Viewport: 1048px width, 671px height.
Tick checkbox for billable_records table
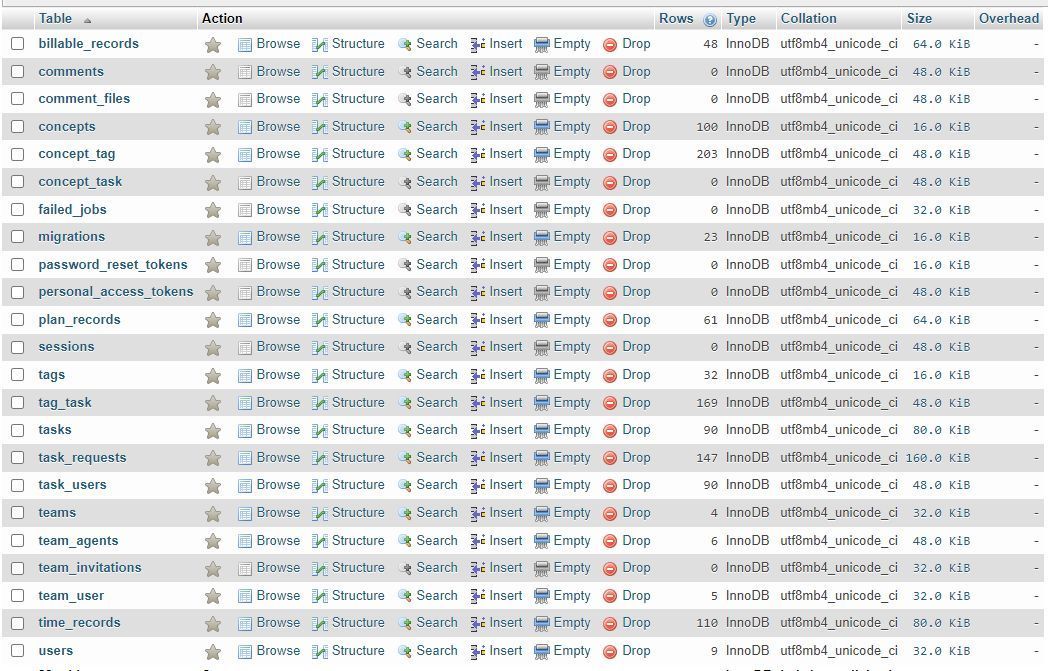click(18, 43)
